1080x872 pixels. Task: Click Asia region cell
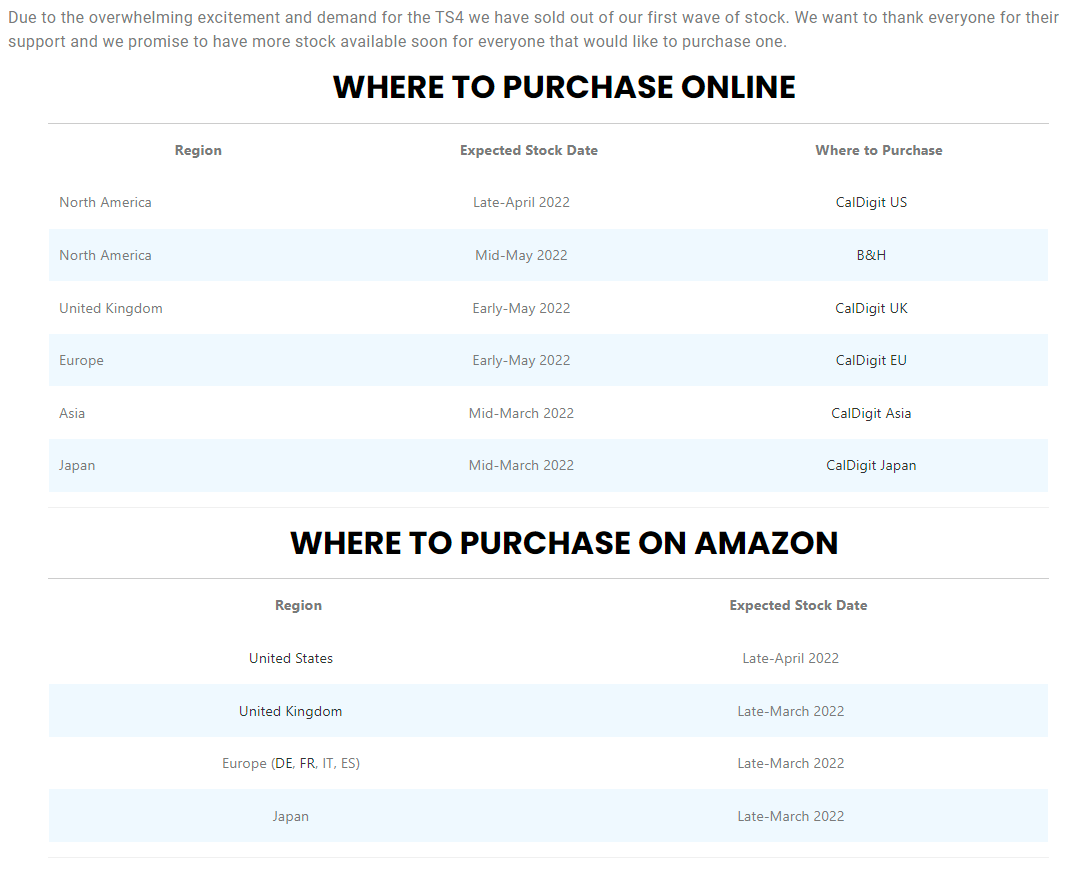72,413
